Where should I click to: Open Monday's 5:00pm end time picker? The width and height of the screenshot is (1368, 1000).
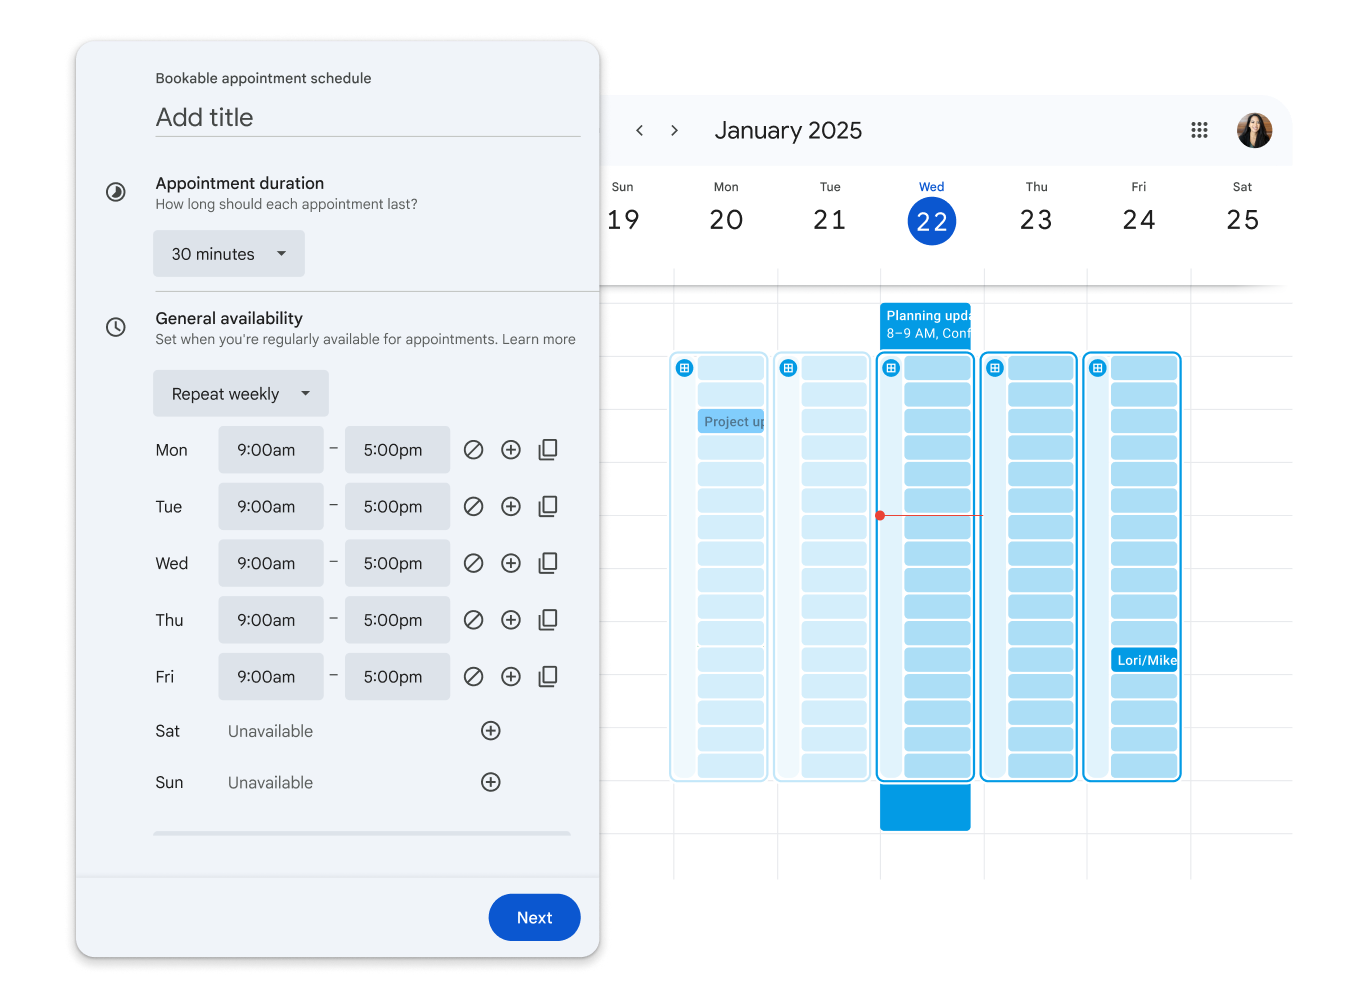point(397,449)
